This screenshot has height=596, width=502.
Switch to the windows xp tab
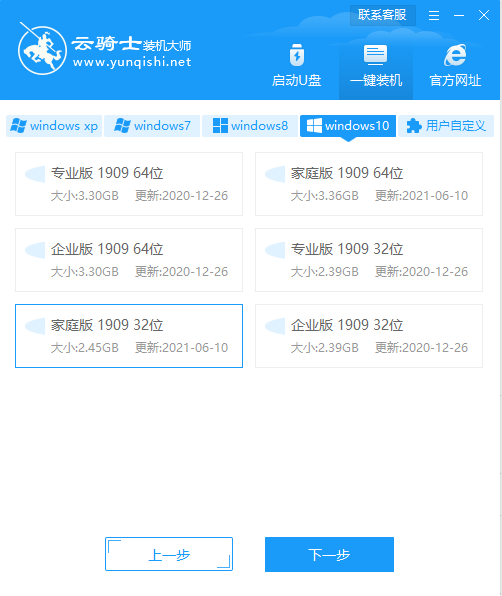coord(54,126)
